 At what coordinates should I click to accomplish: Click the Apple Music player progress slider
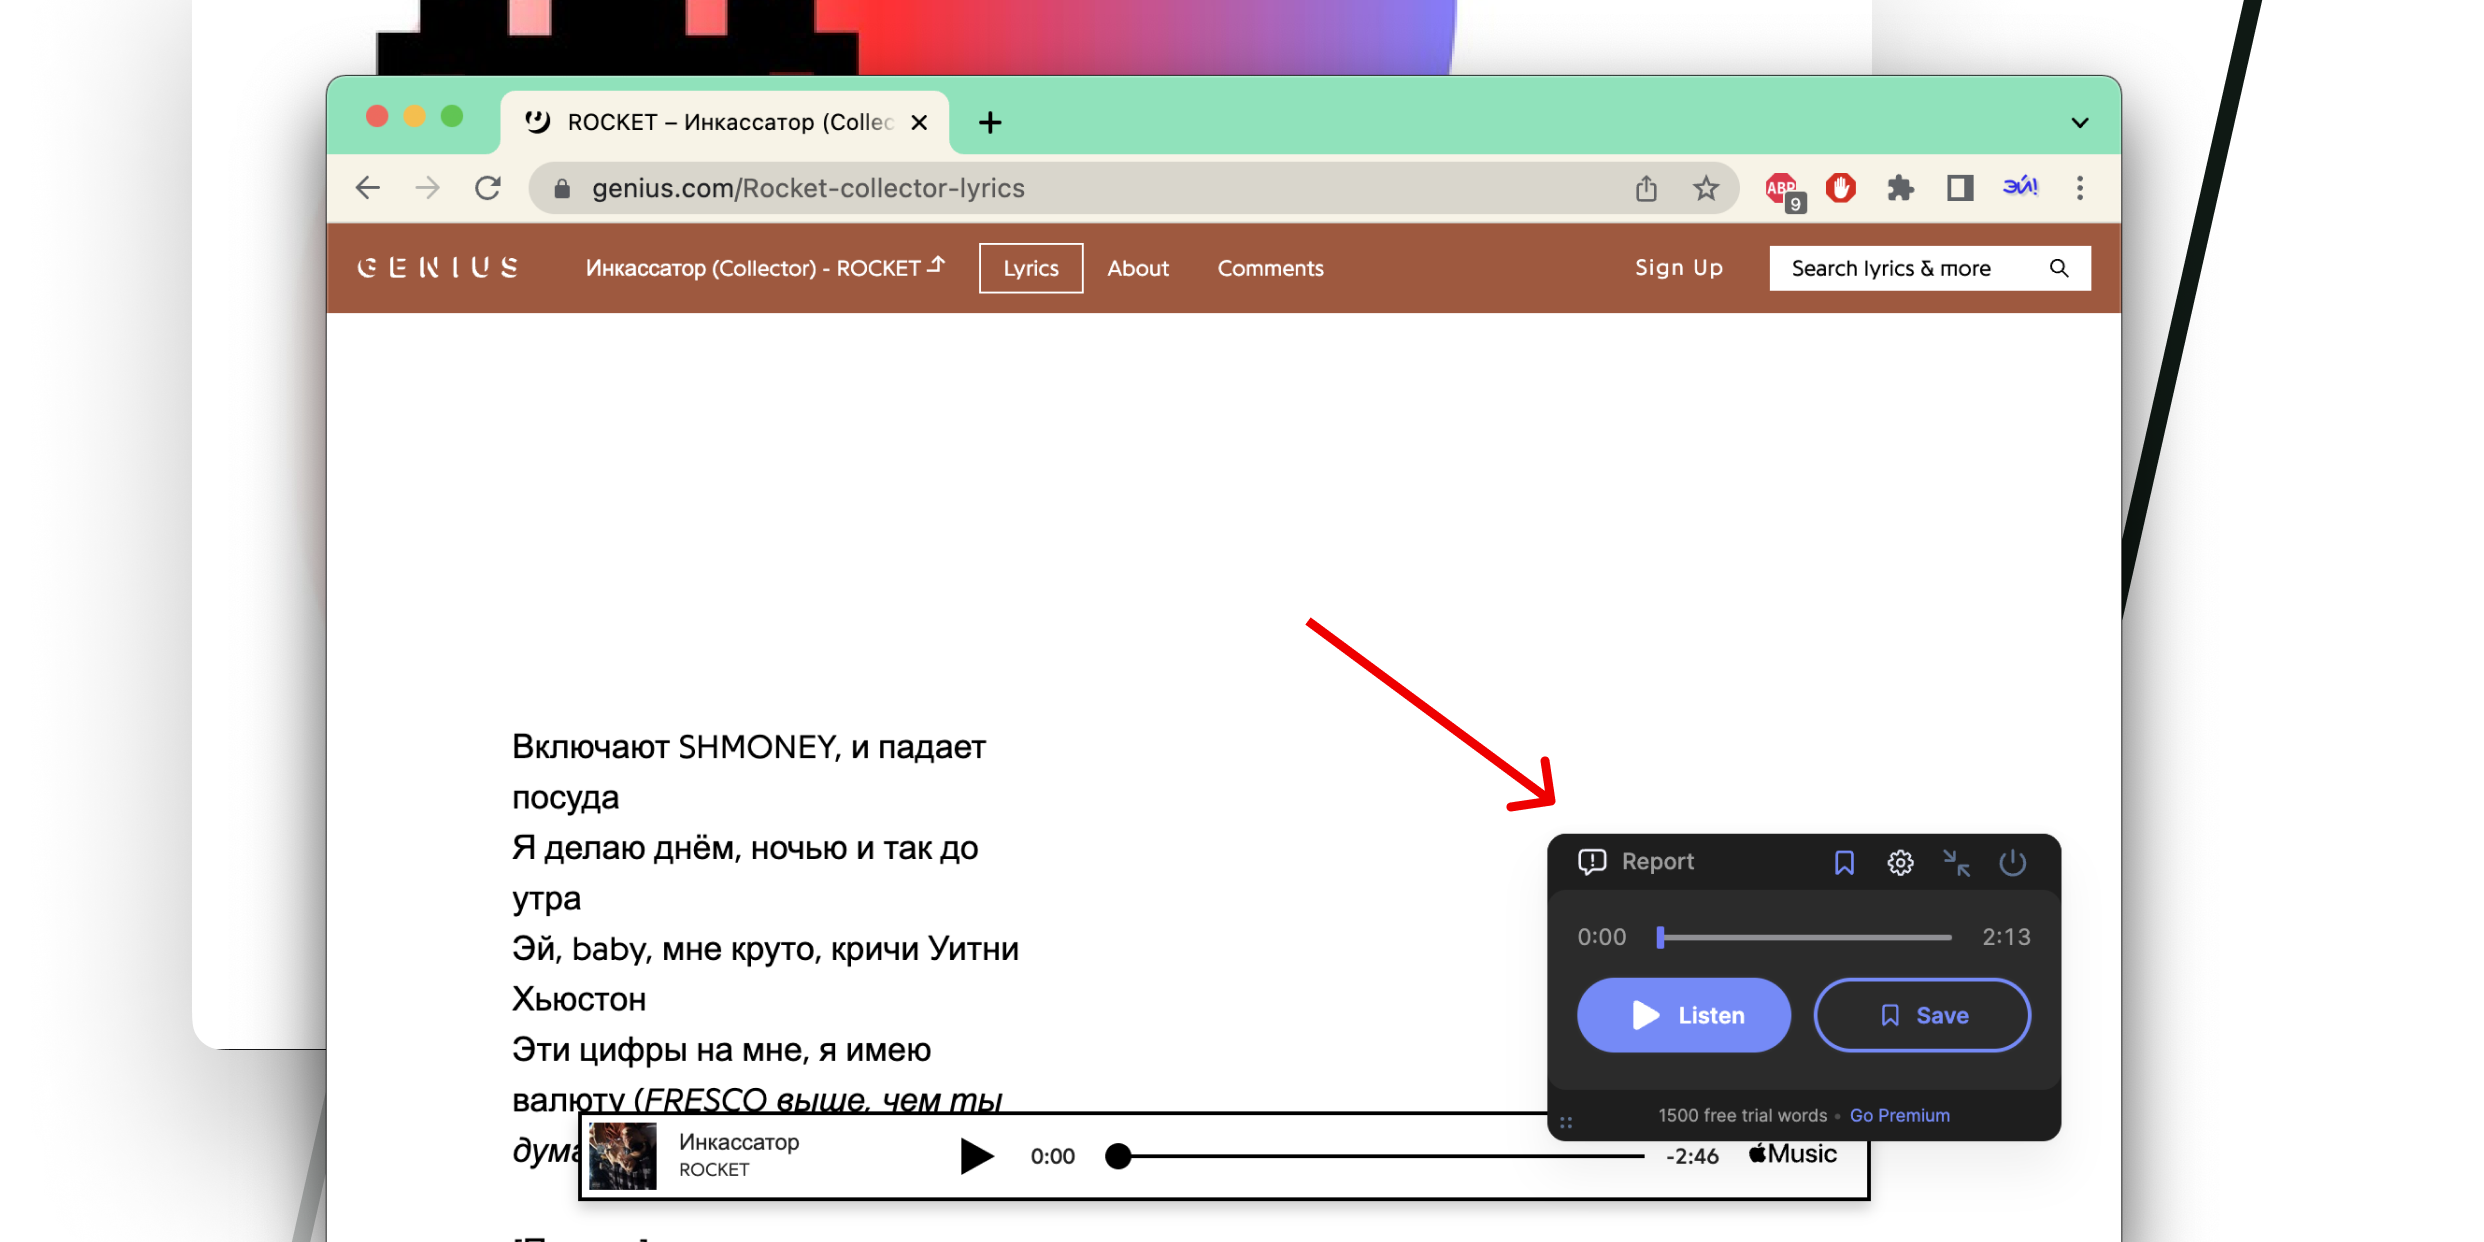click(1380, 1156)
